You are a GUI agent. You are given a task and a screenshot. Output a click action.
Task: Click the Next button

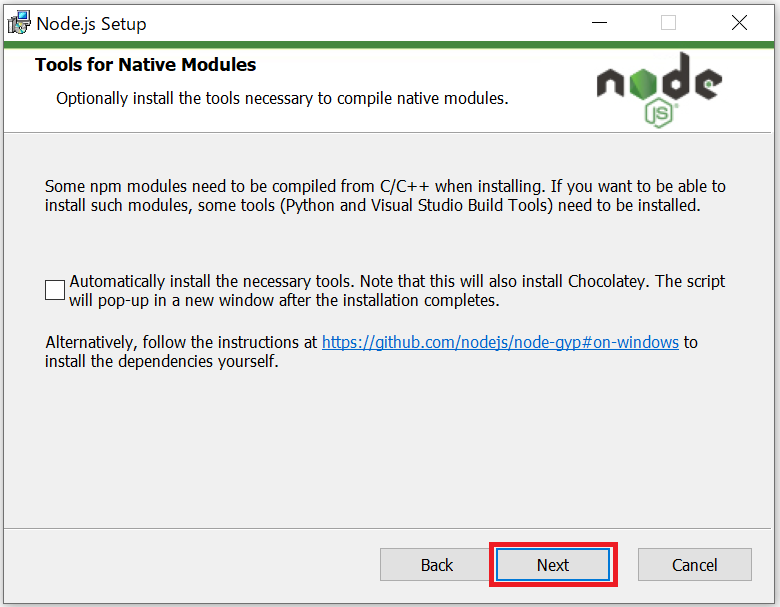pyautogui.click(x=553, y=565)
